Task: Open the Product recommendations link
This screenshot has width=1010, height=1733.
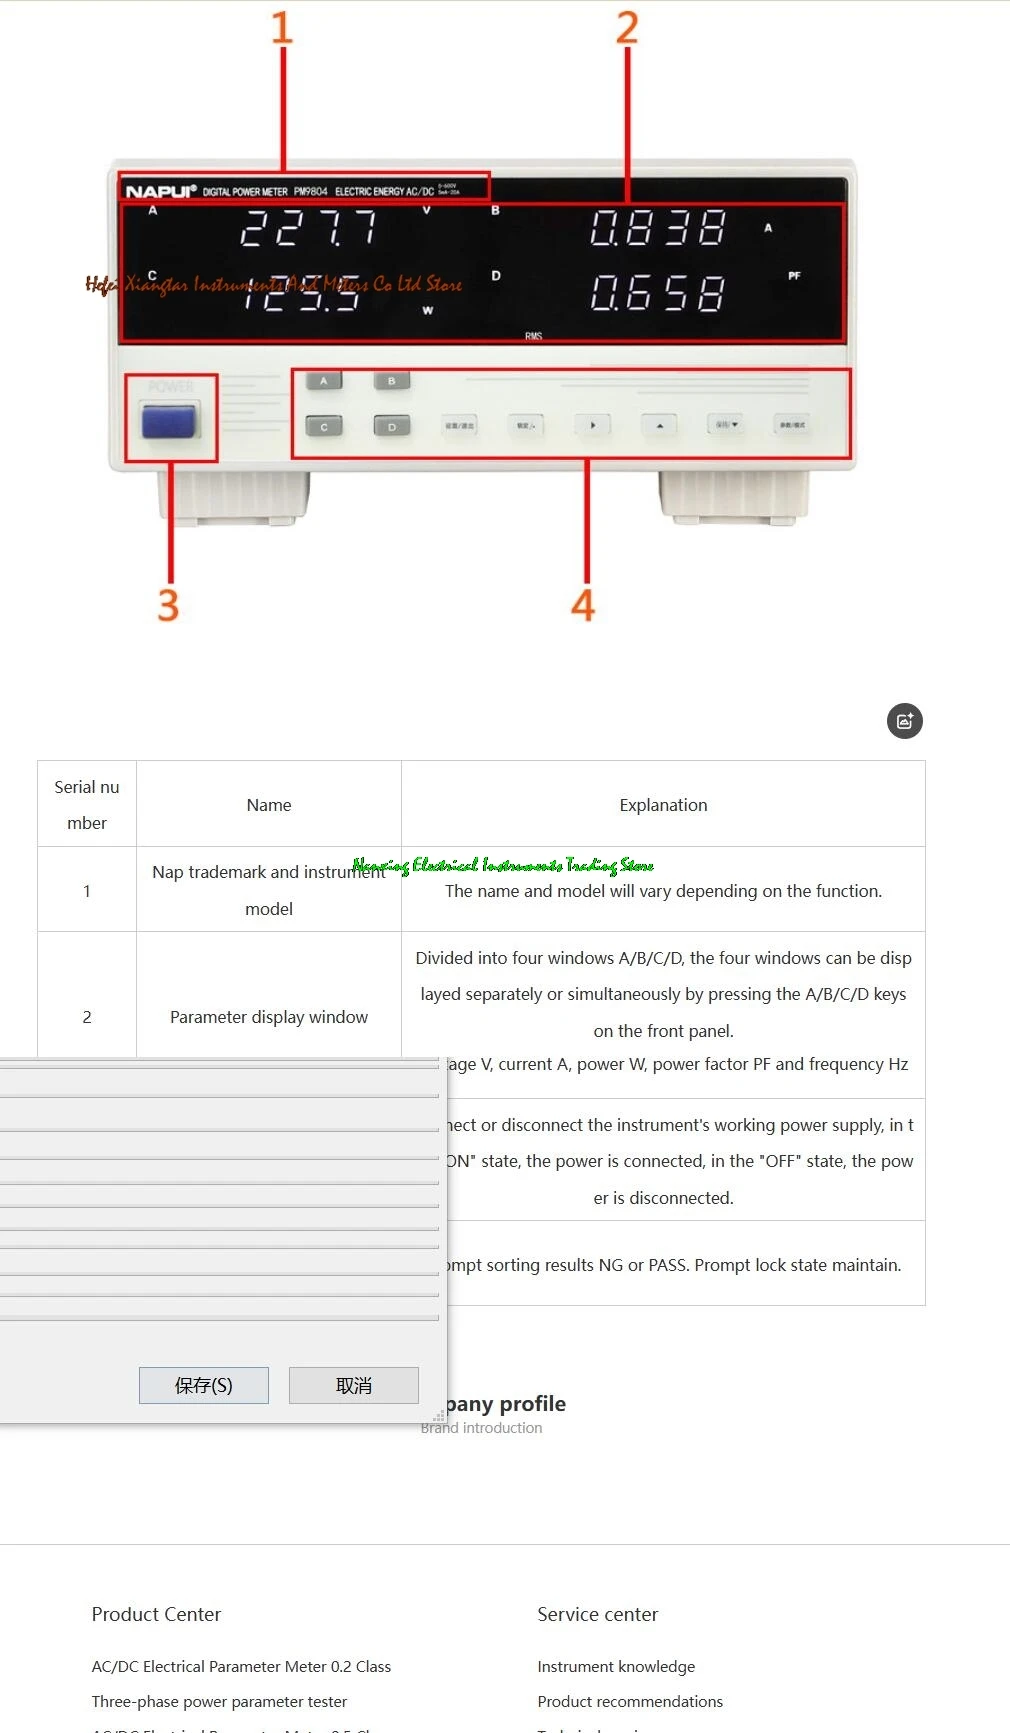Action: [630, 1701]
